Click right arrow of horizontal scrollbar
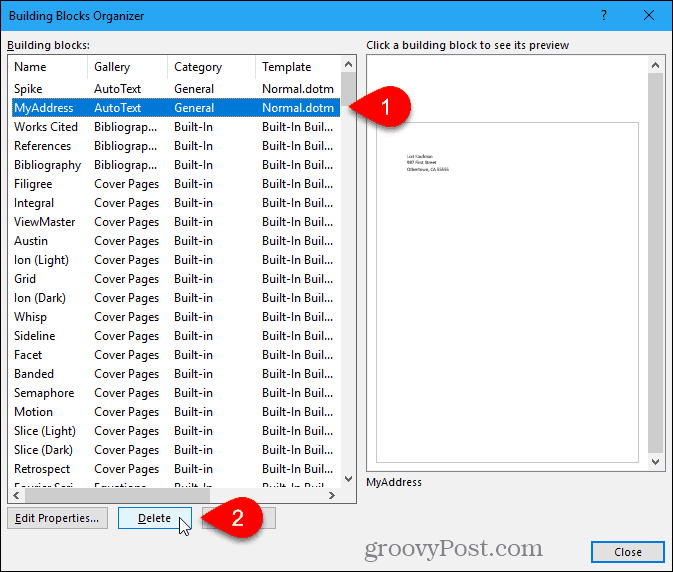Screen dimensions: 673x572 point(331,495)
